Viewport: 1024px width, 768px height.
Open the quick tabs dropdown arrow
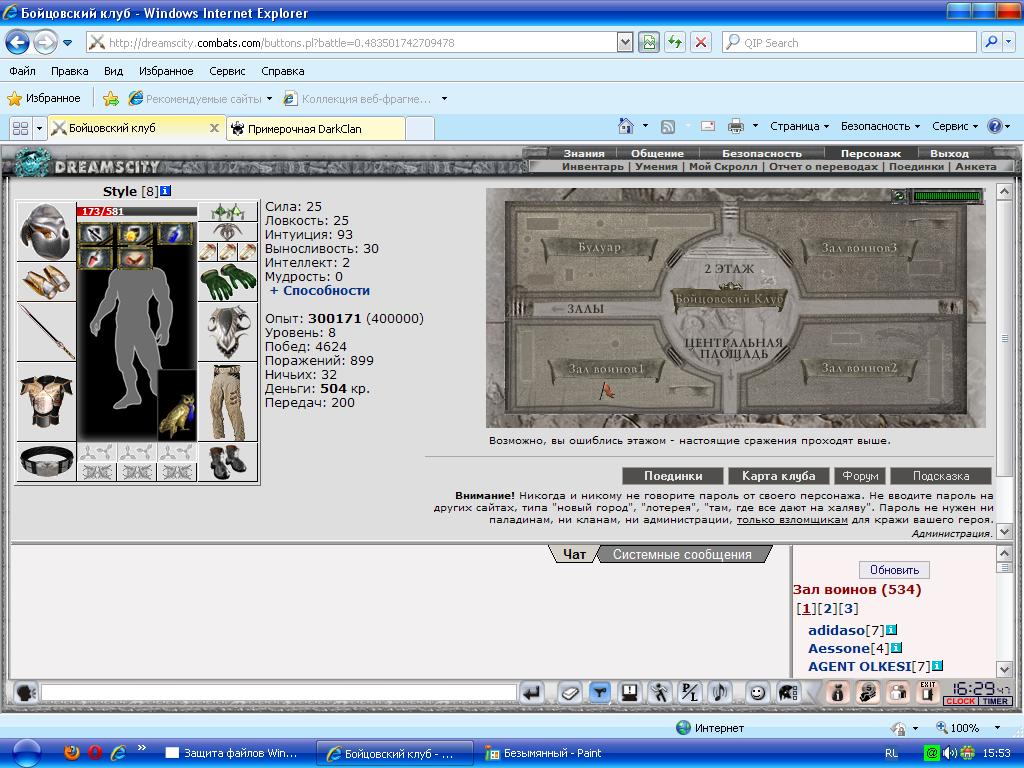(x=39, y=128)
